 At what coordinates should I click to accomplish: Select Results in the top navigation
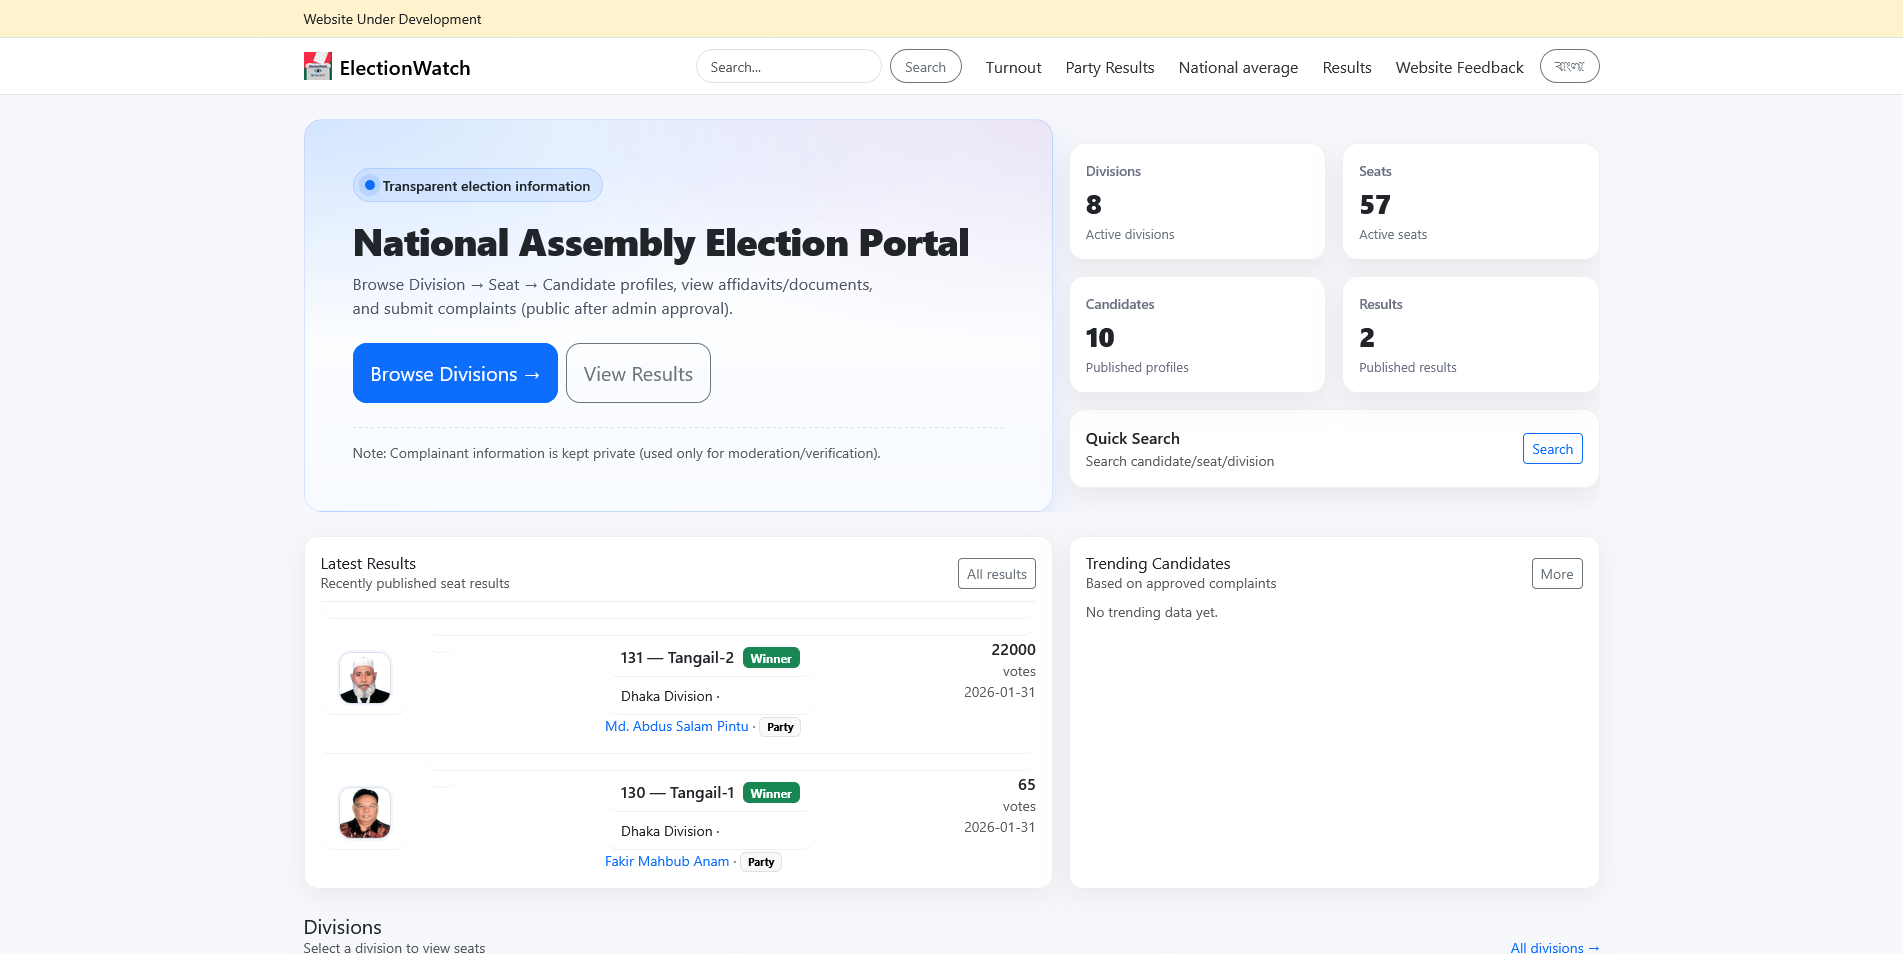click(x=1346, y=68)
